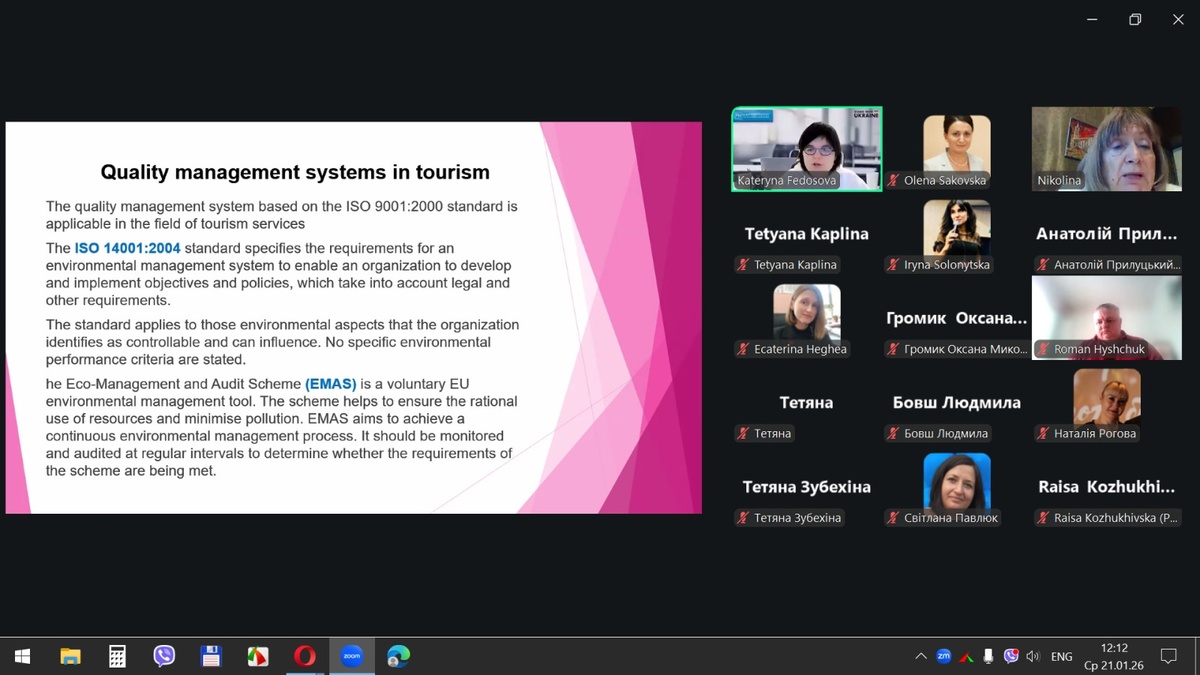Select Kateryna Fedosova's video thumbnail

pos(806,148)
